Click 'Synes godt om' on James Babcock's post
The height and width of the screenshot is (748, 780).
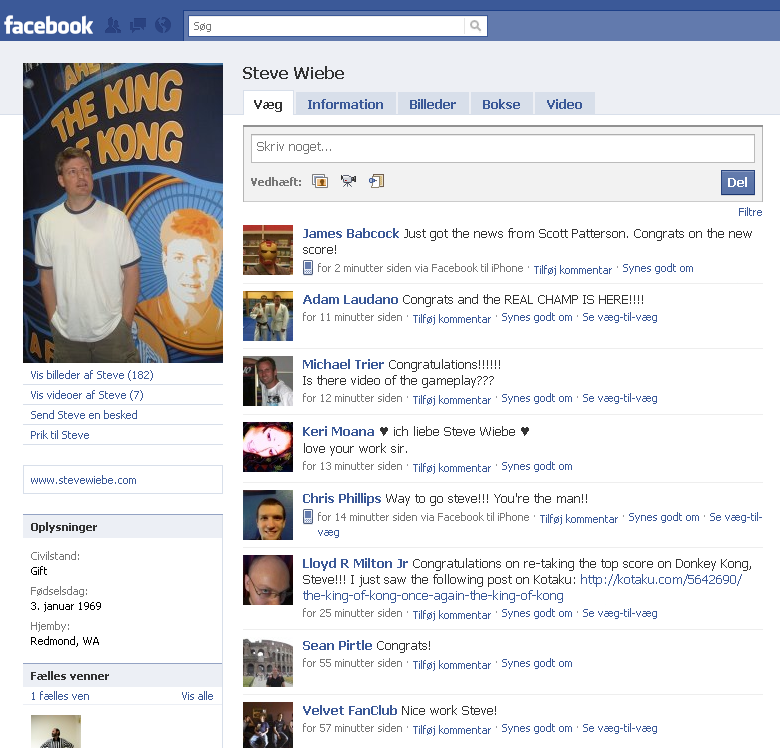click(658, 268)
